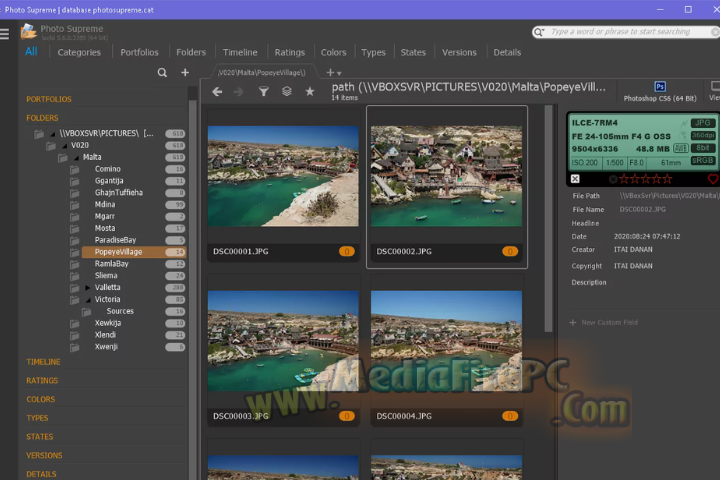Viewport: 720px width, 480px height.
Task: Open the filter funnel icon
Action: (x=264, y=91)
